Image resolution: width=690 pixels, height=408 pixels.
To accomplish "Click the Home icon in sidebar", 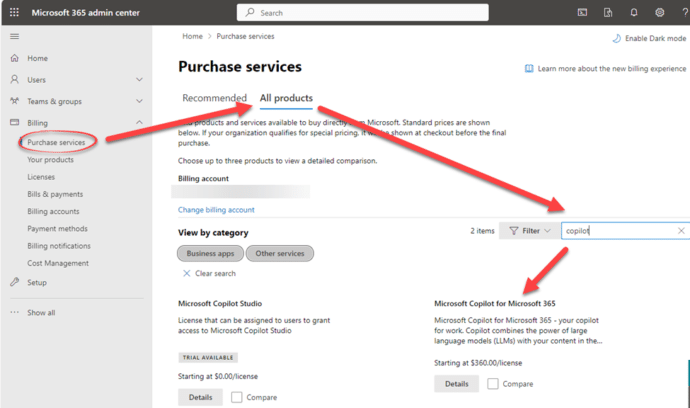I will 14,59.
